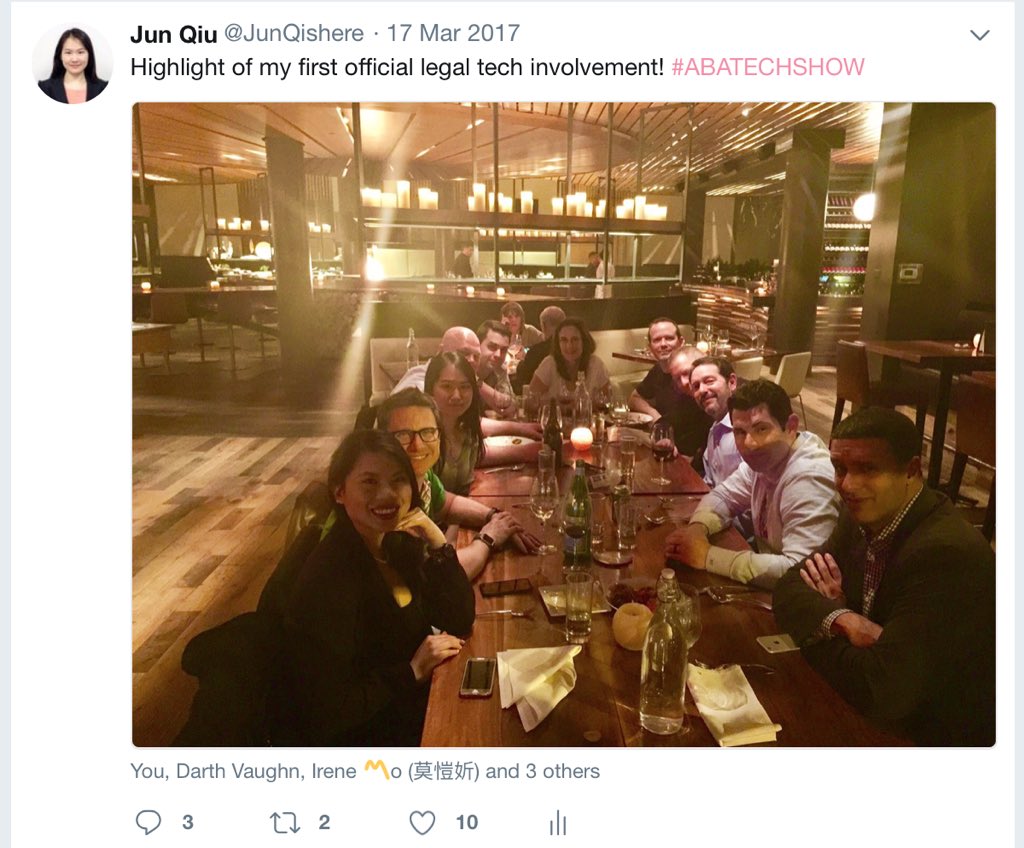The width and height of the screenshot is (1024, 848).
Task: Click the retweet count 2
Action: coord(324,823)
